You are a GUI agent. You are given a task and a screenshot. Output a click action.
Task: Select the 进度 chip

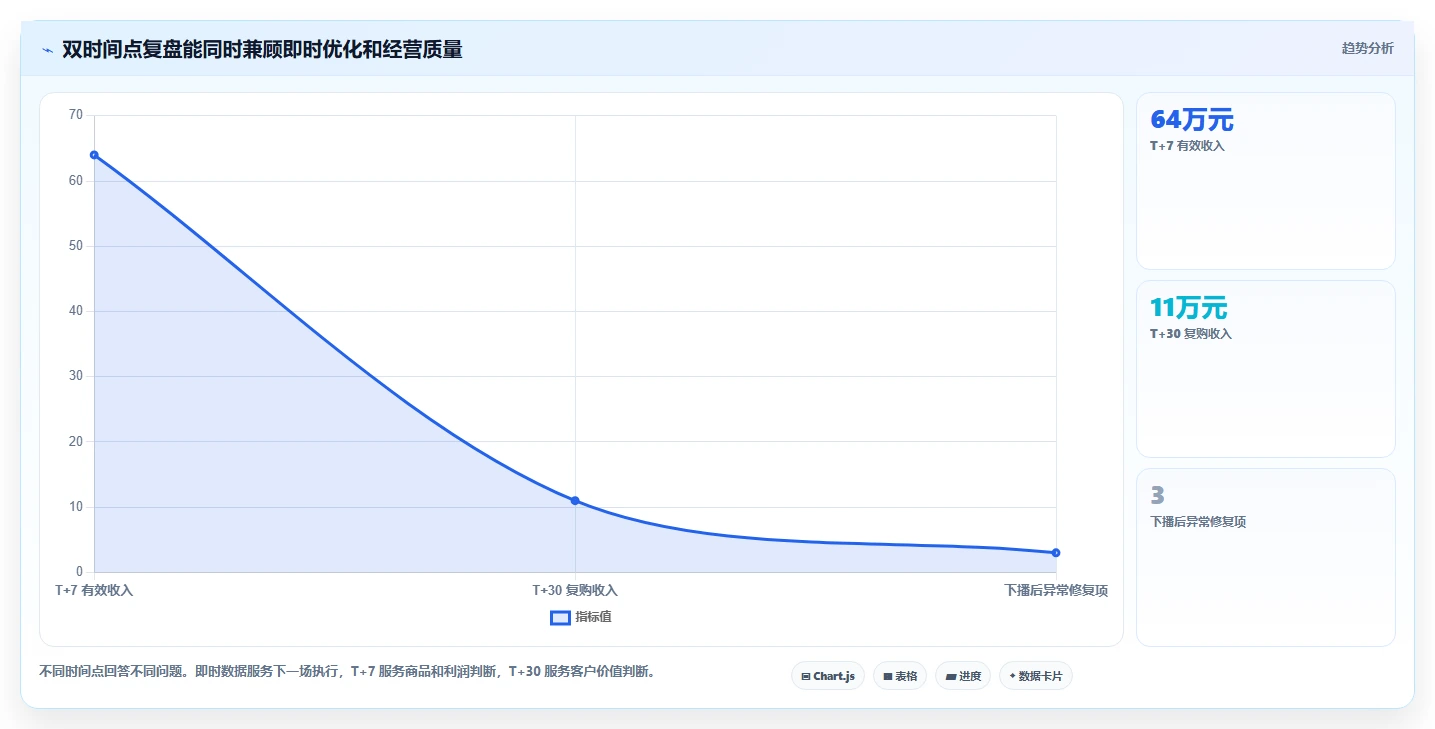coord(963,676)
